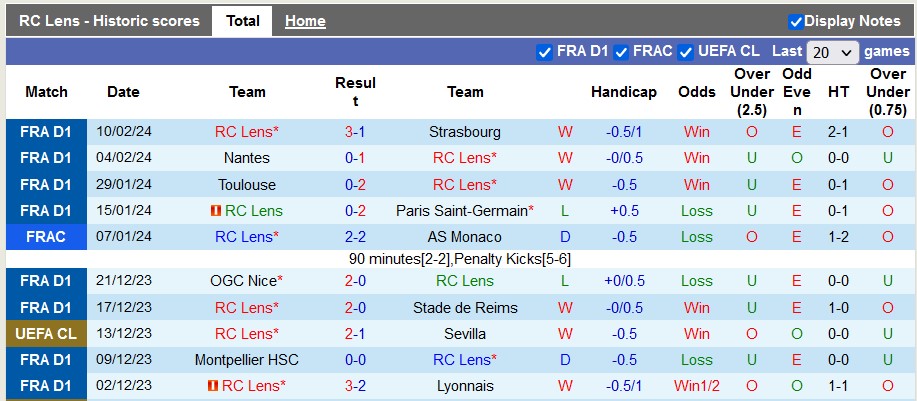The height and width of the screenshot is (401, 917).
Task: Open the Last 20 games dropdown
Action: pyautogui.click(x=833, y=52)
